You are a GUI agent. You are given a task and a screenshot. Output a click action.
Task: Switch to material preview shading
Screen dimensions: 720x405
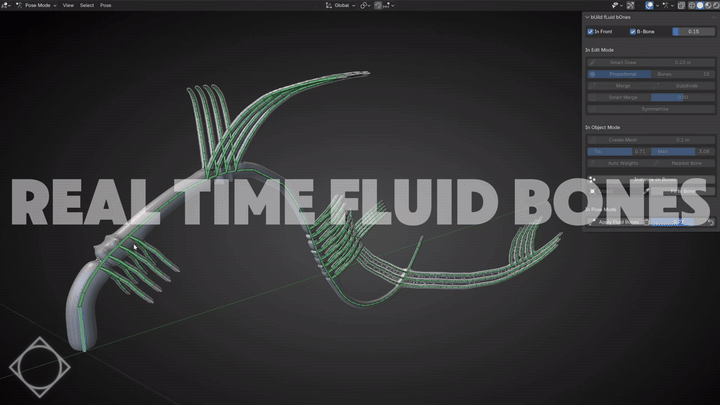(x=708, y=5)
